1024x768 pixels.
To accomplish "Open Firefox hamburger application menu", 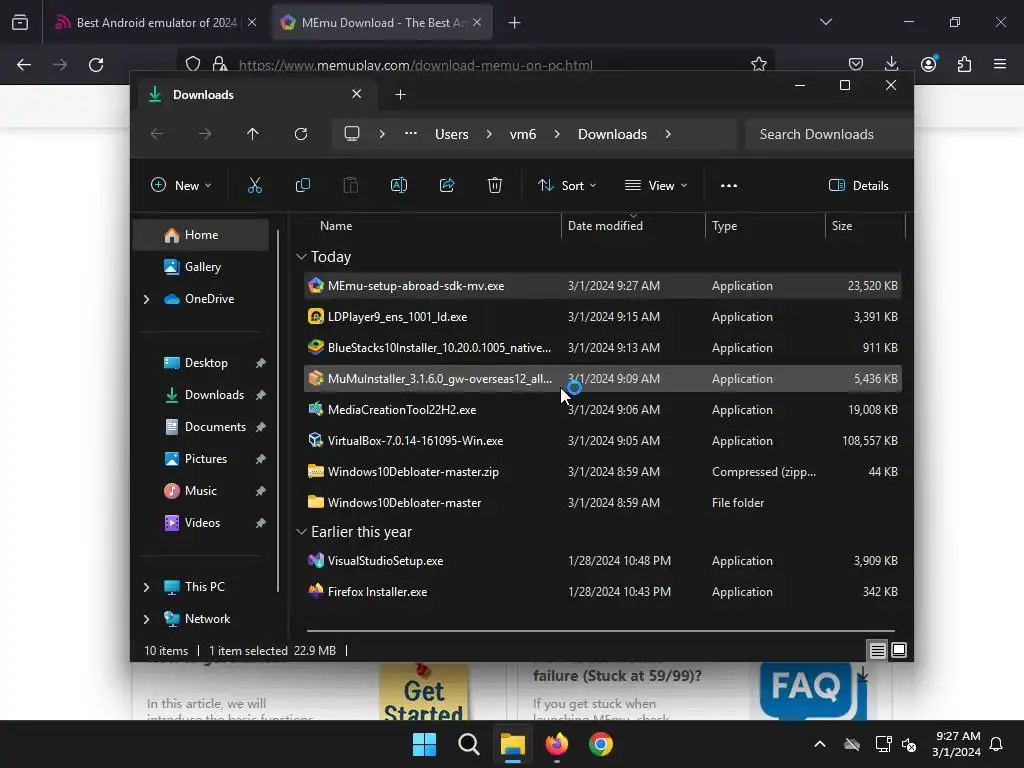I will tap(1000, 64).
